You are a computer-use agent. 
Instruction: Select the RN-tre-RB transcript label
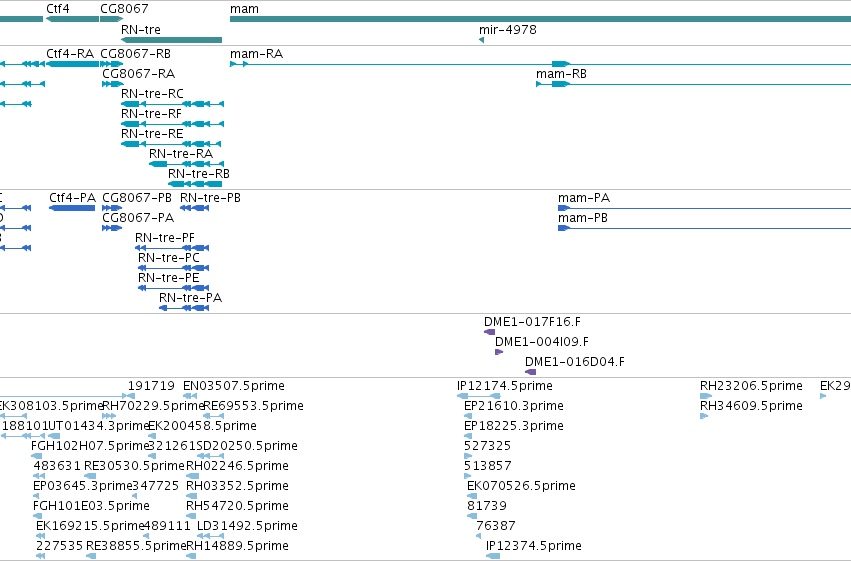(199, 174)
